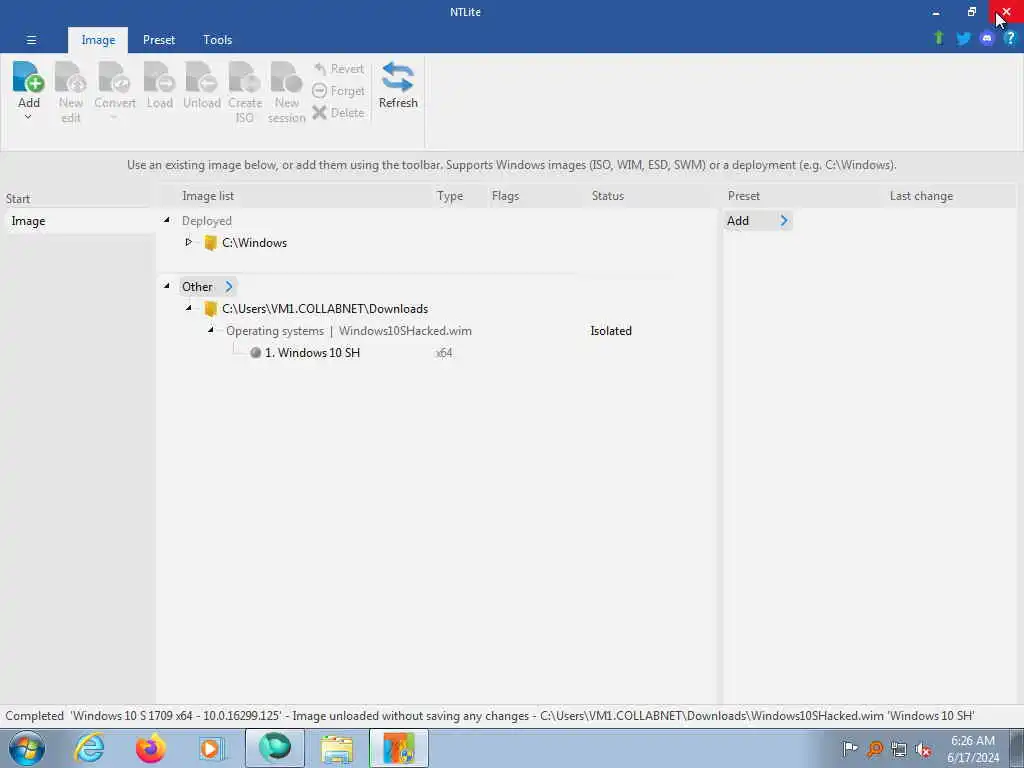Click the grey status dot of Windows 10 SH
Viewport: 1024px width, 768px height.
255,353
